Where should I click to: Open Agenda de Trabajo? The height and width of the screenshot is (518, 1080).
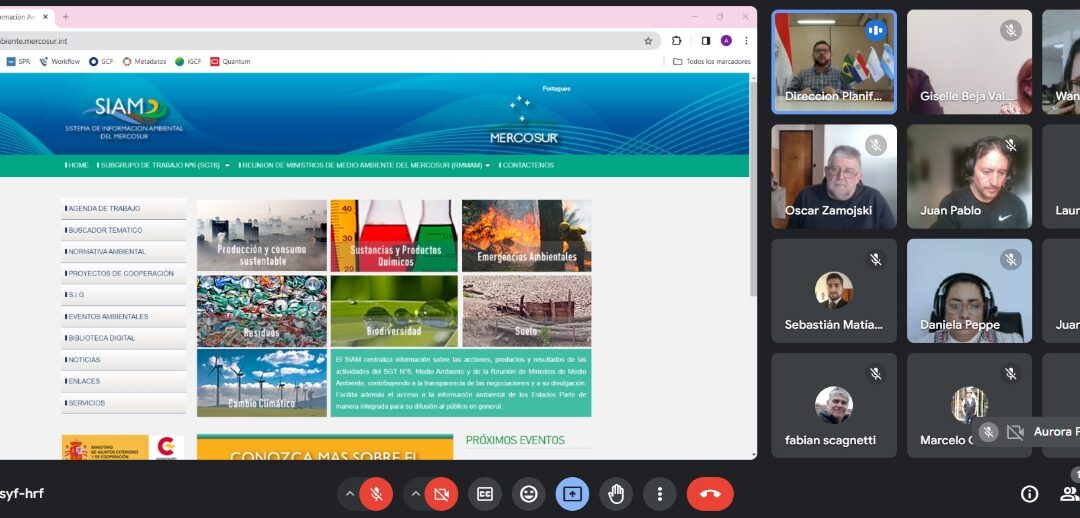click(123, 208)
